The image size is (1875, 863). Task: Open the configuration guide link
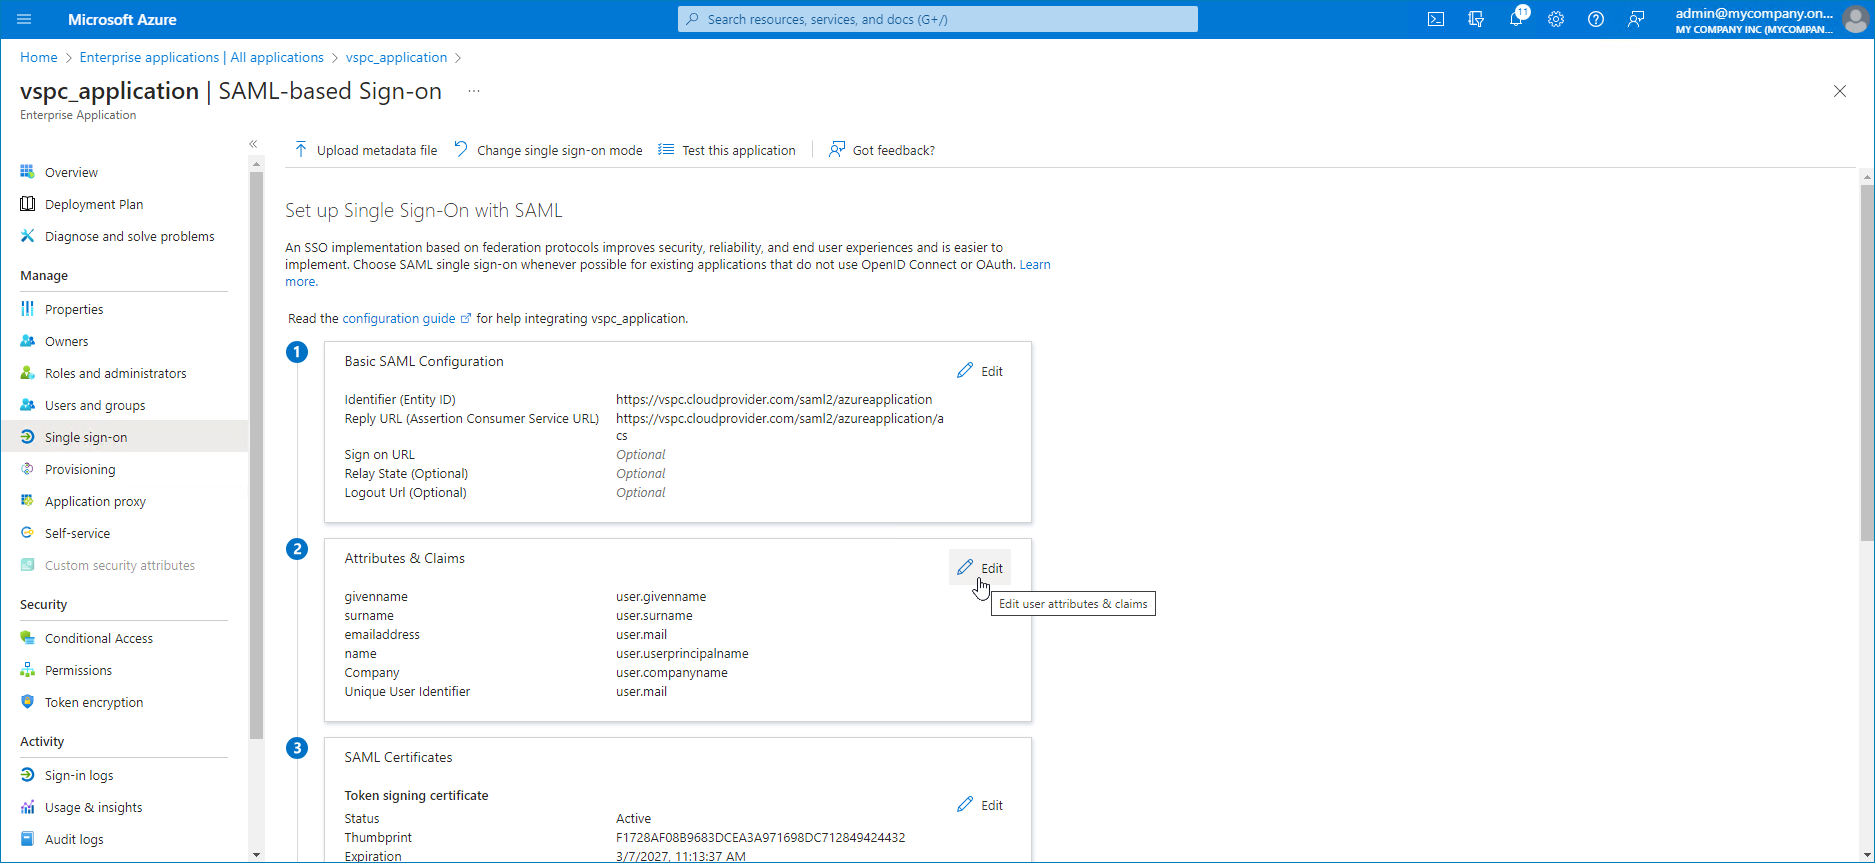407,318
